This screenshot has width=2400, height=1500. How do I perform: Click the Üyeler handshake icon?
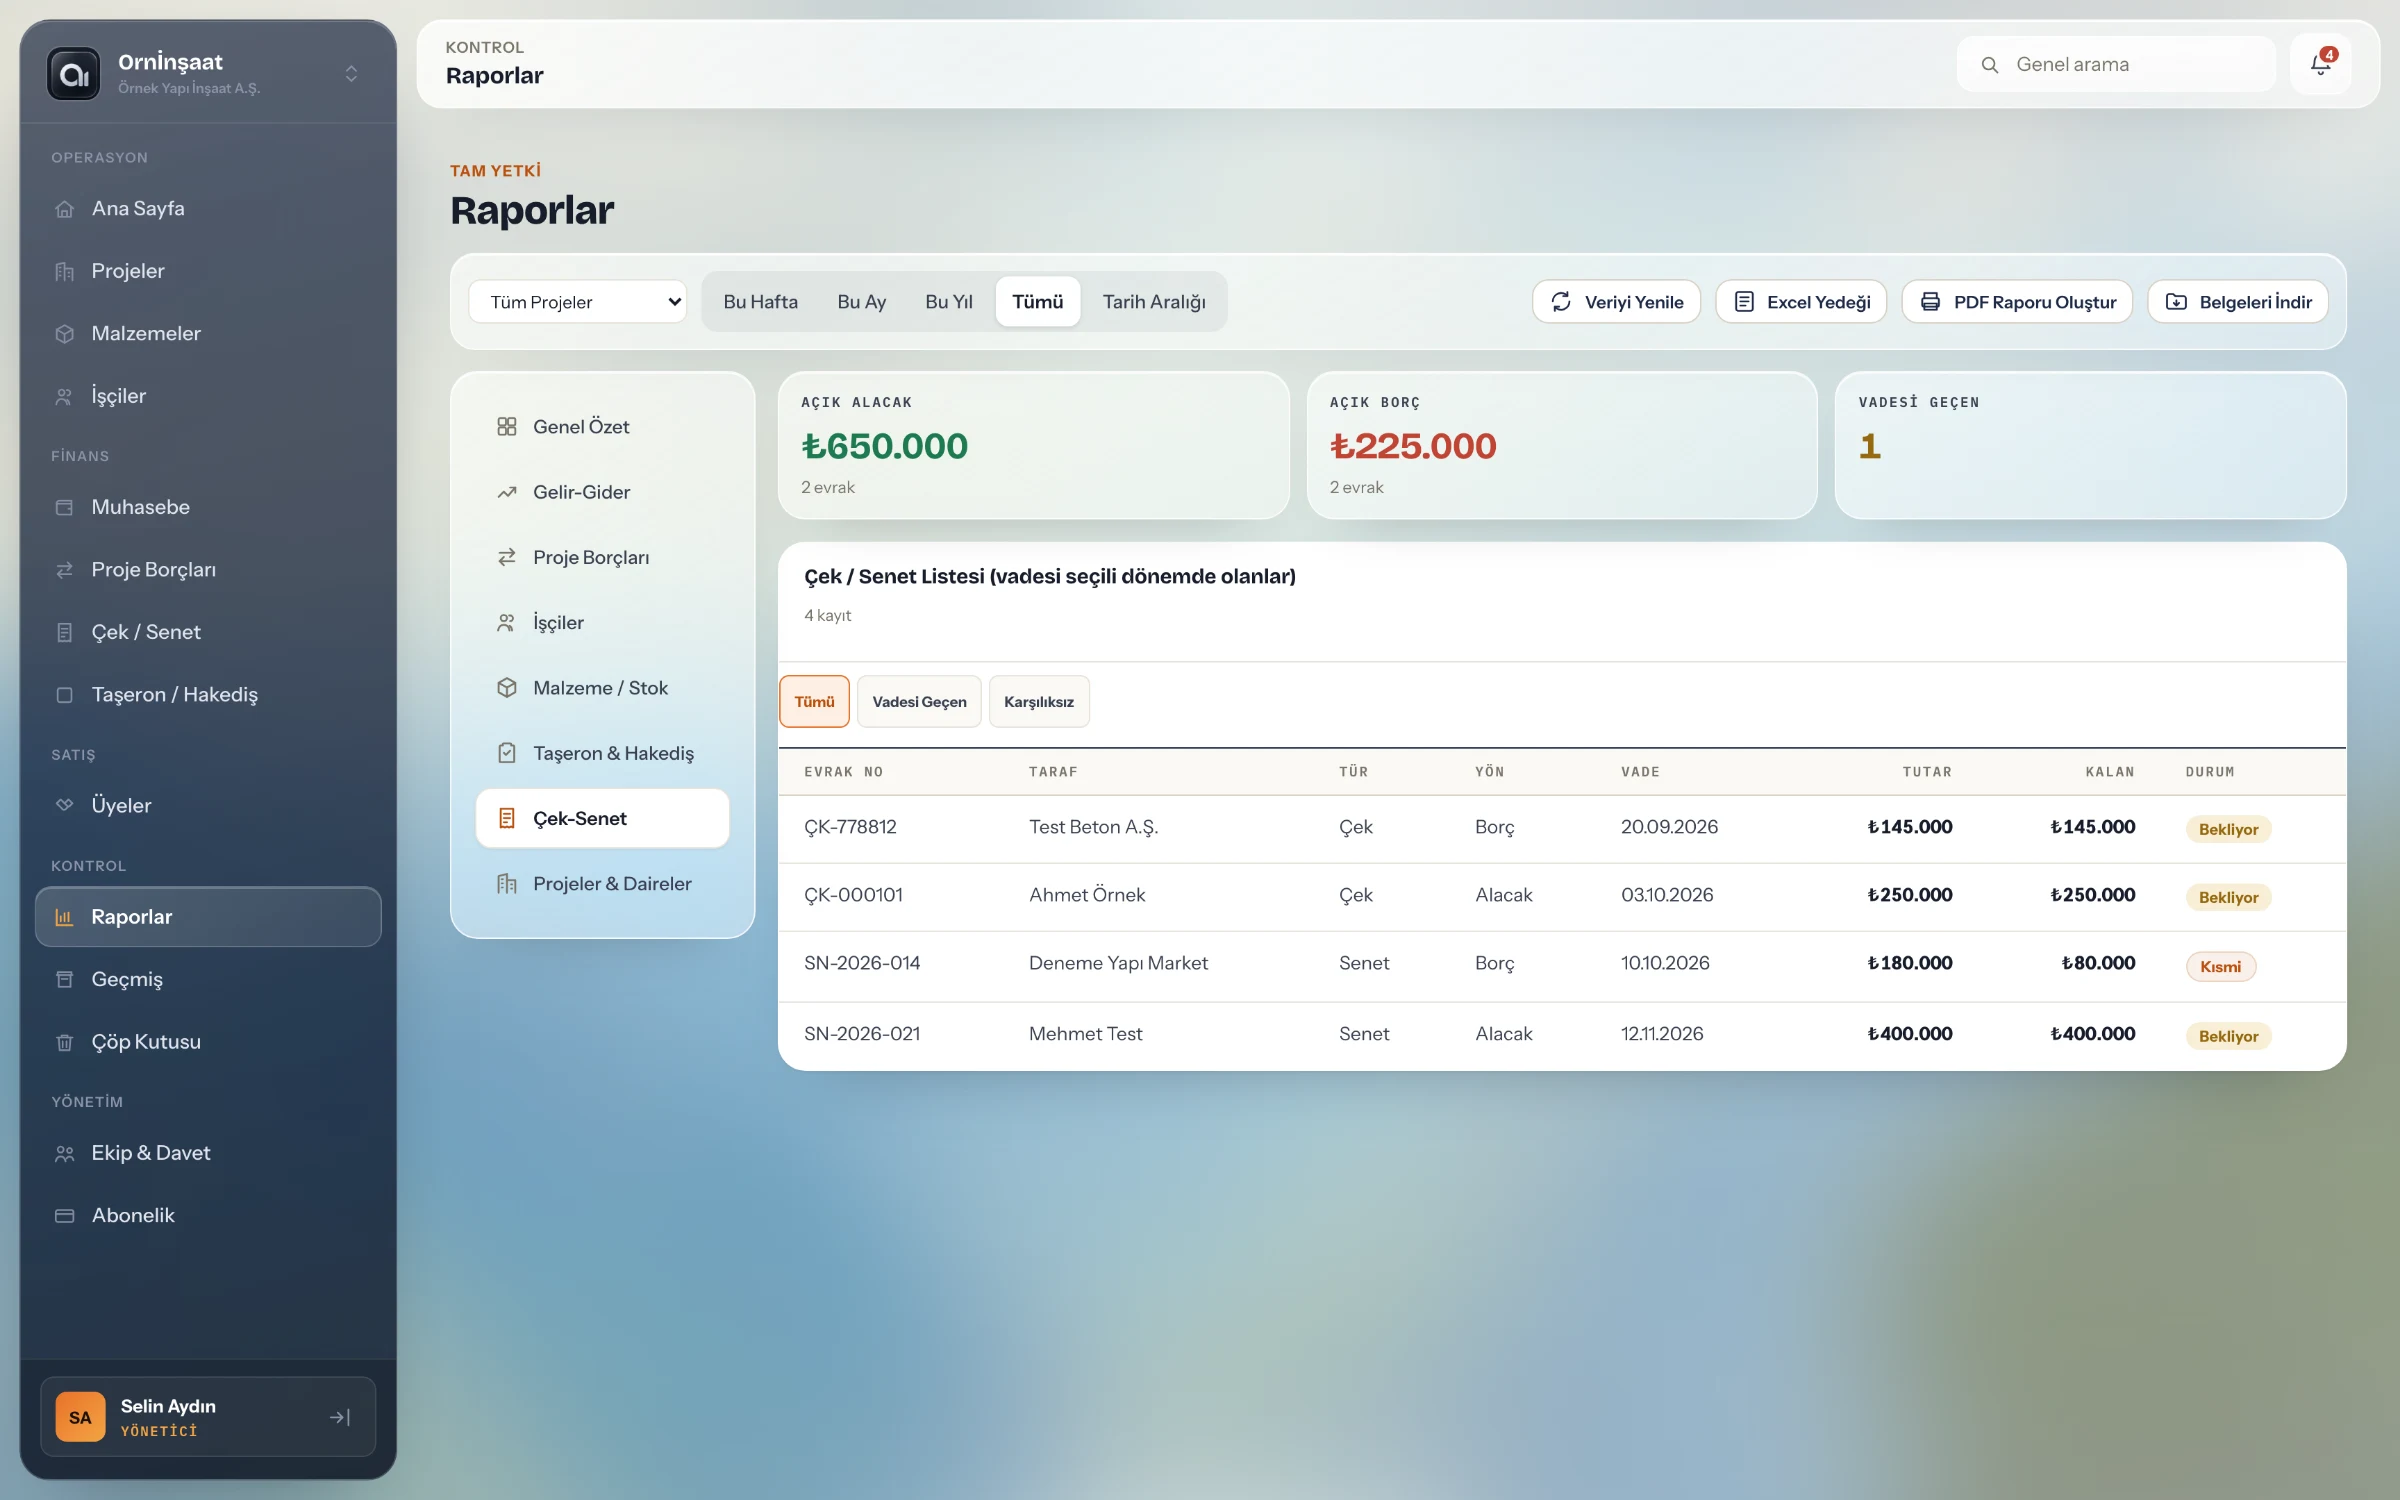point(65,806)
